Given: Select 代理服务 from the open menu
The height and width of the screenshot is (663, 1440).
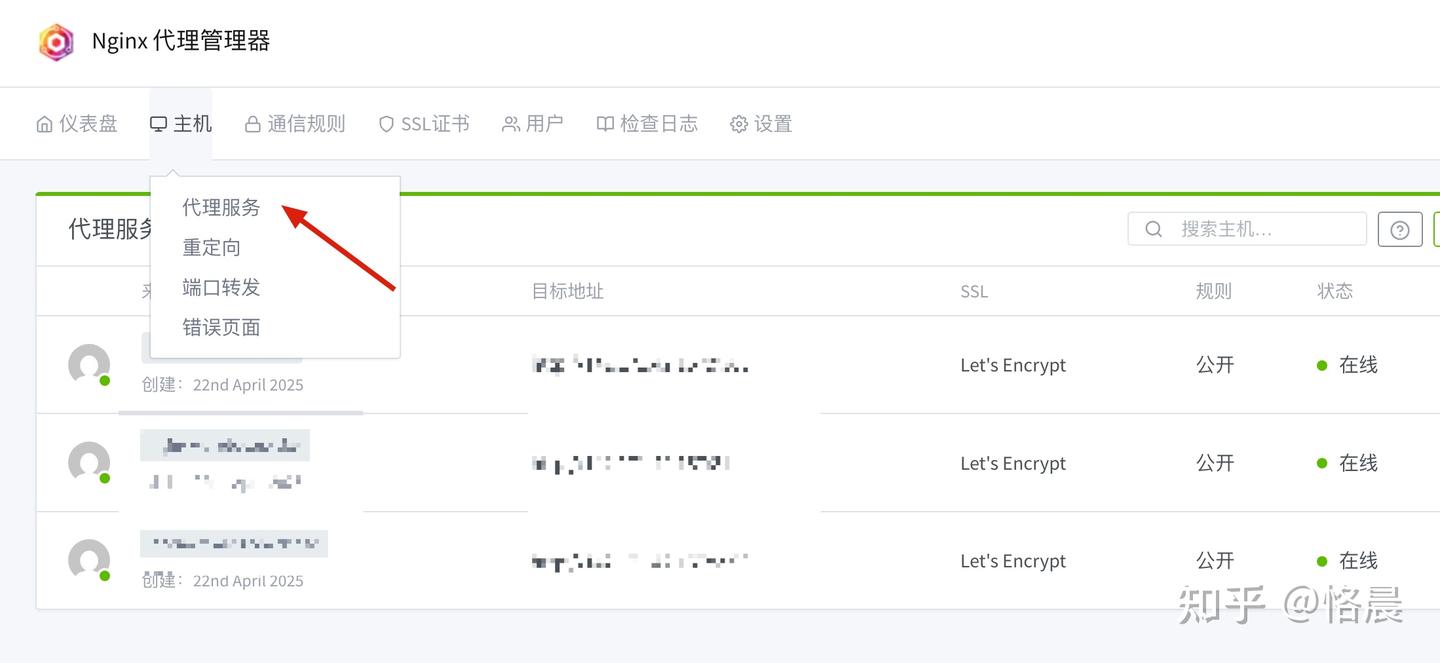Looking at the screenshot, I should [x=221, y=207].
